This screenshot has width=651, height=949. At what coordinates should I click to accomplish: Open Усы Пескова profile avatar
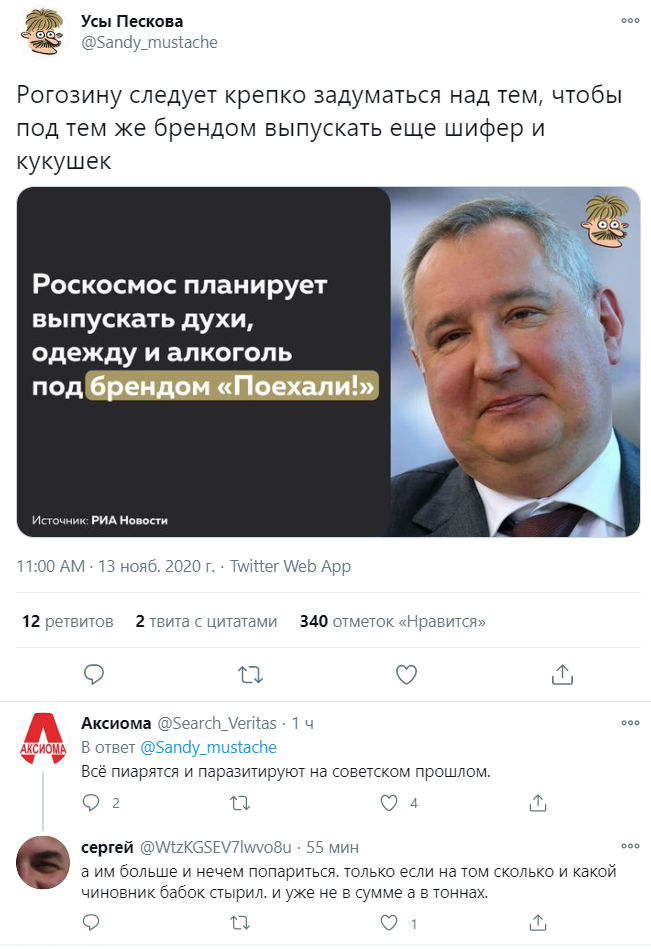coord(42,32)
